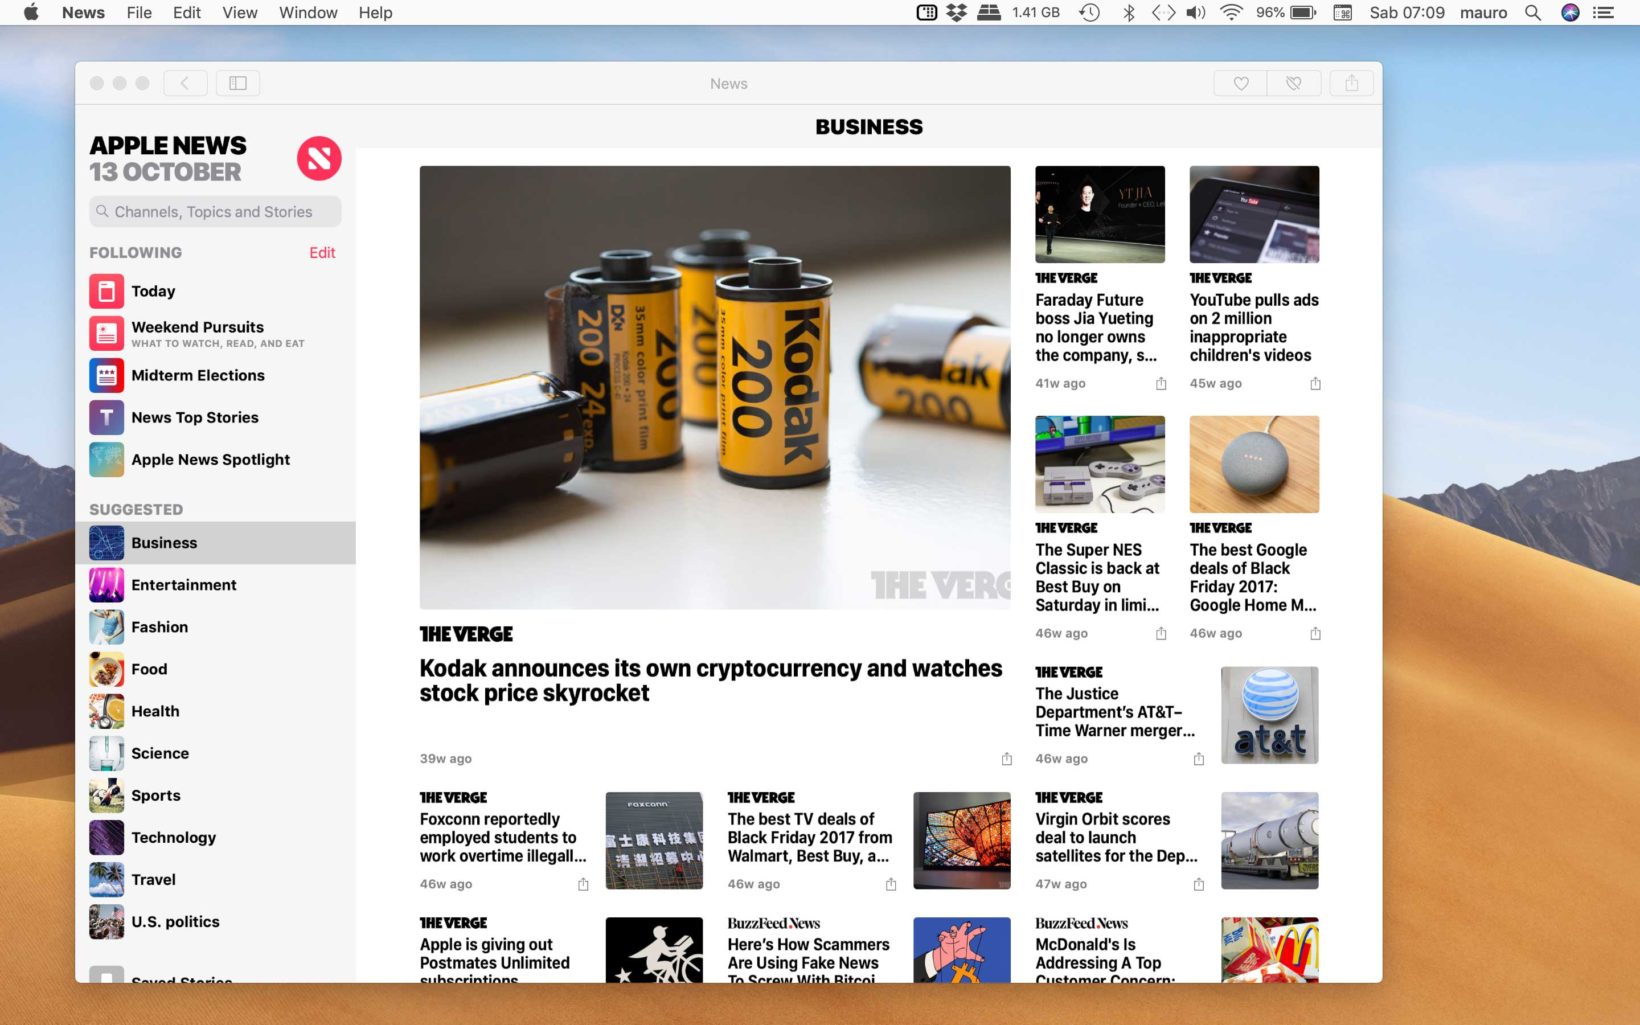Click the Dislike story crossed-heart button

point(1294,83)
